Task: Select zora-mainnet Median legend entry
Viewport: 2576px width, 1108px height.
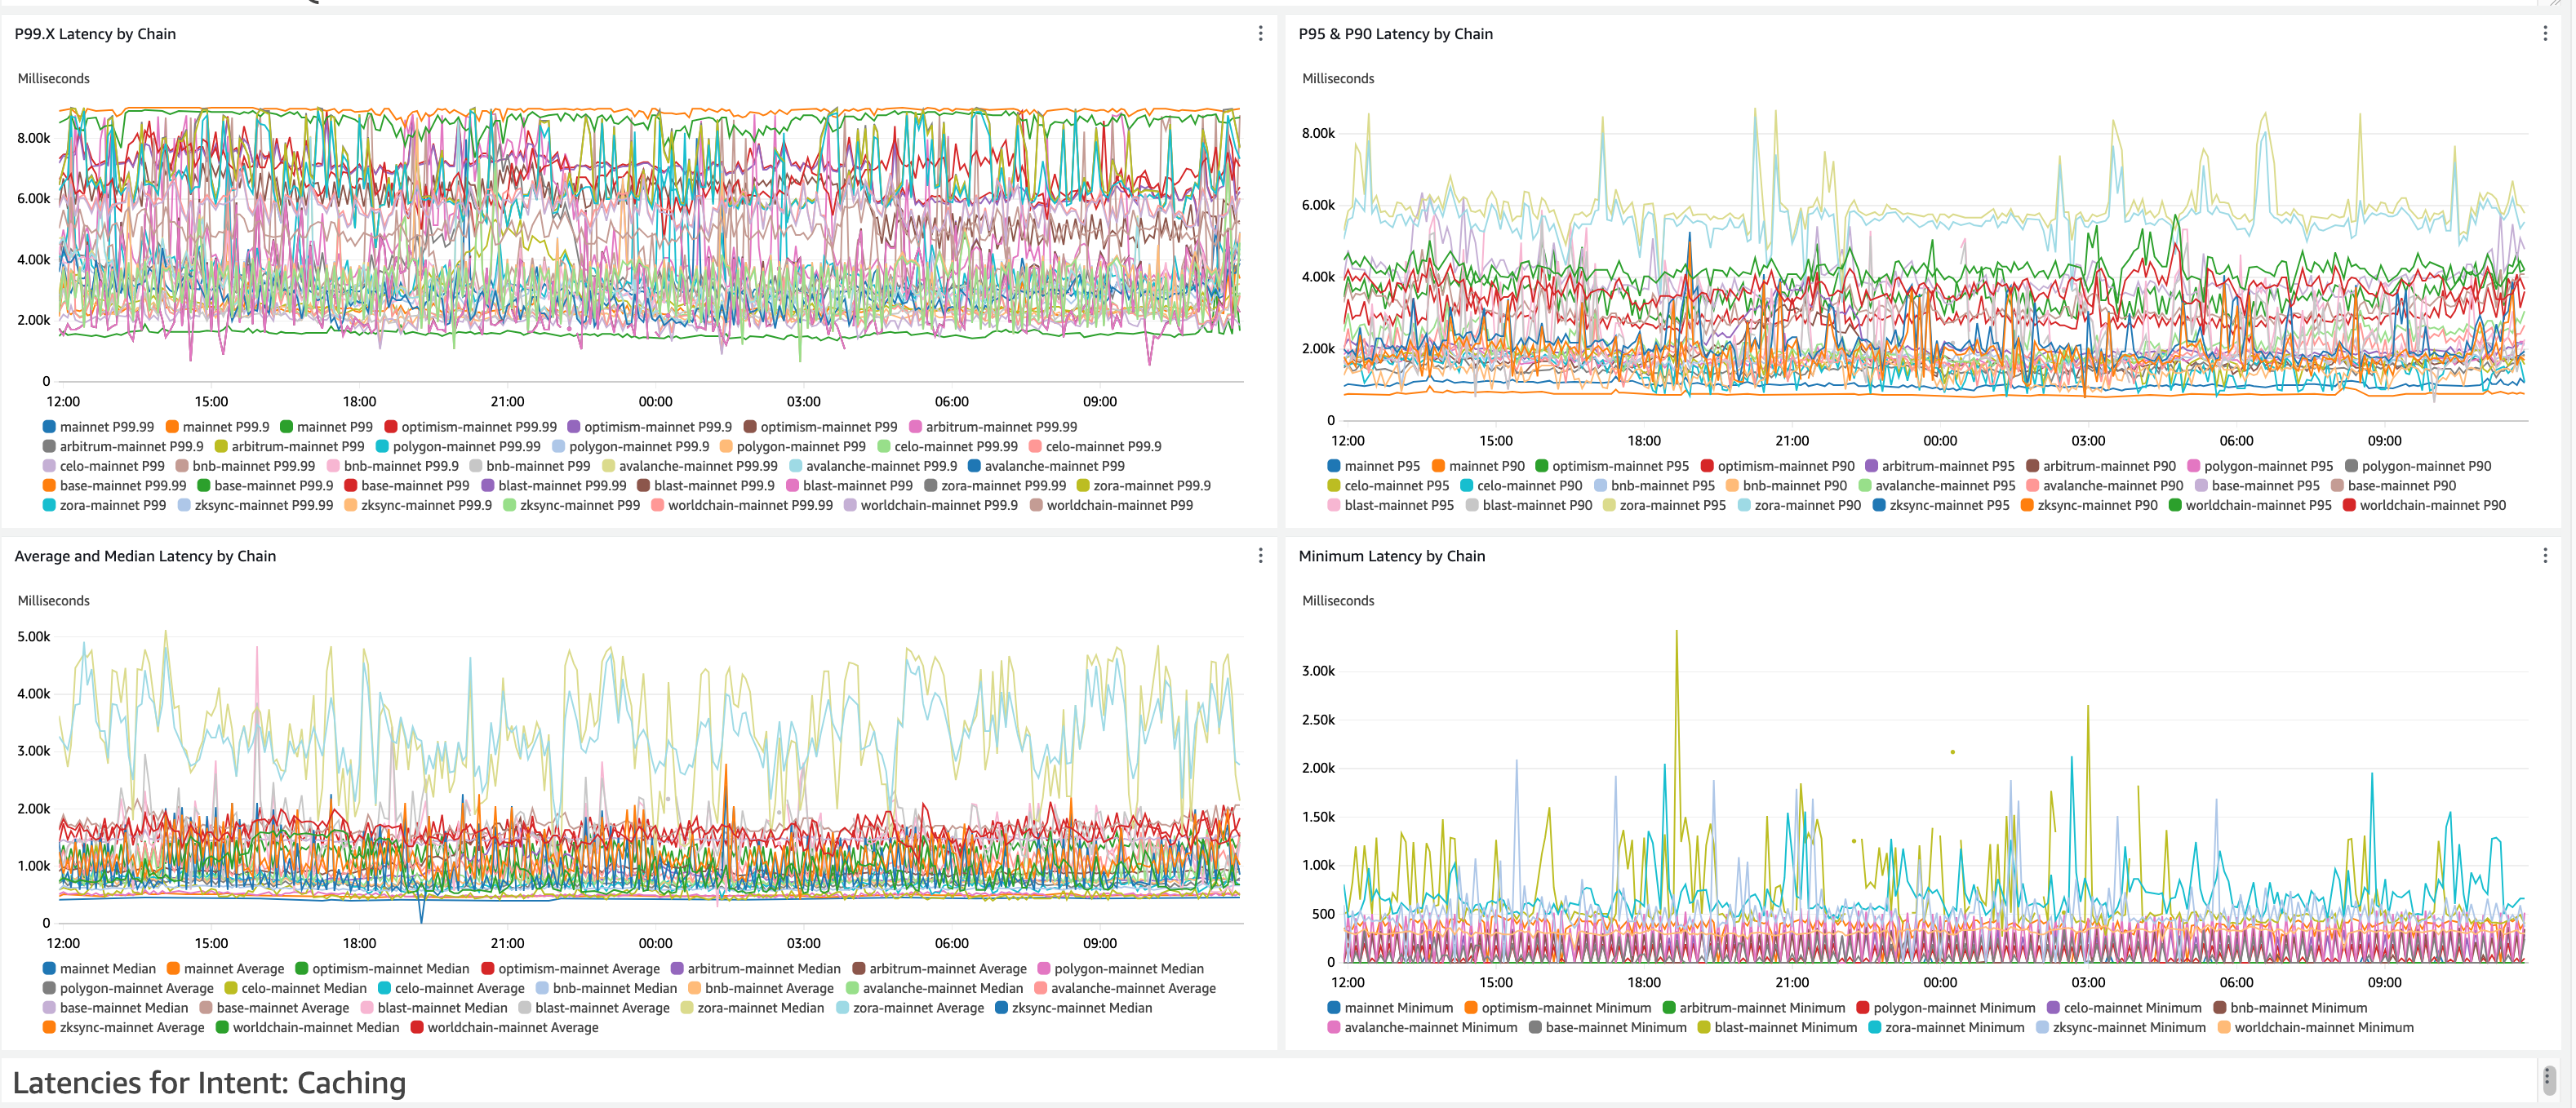Action: 752,1008
